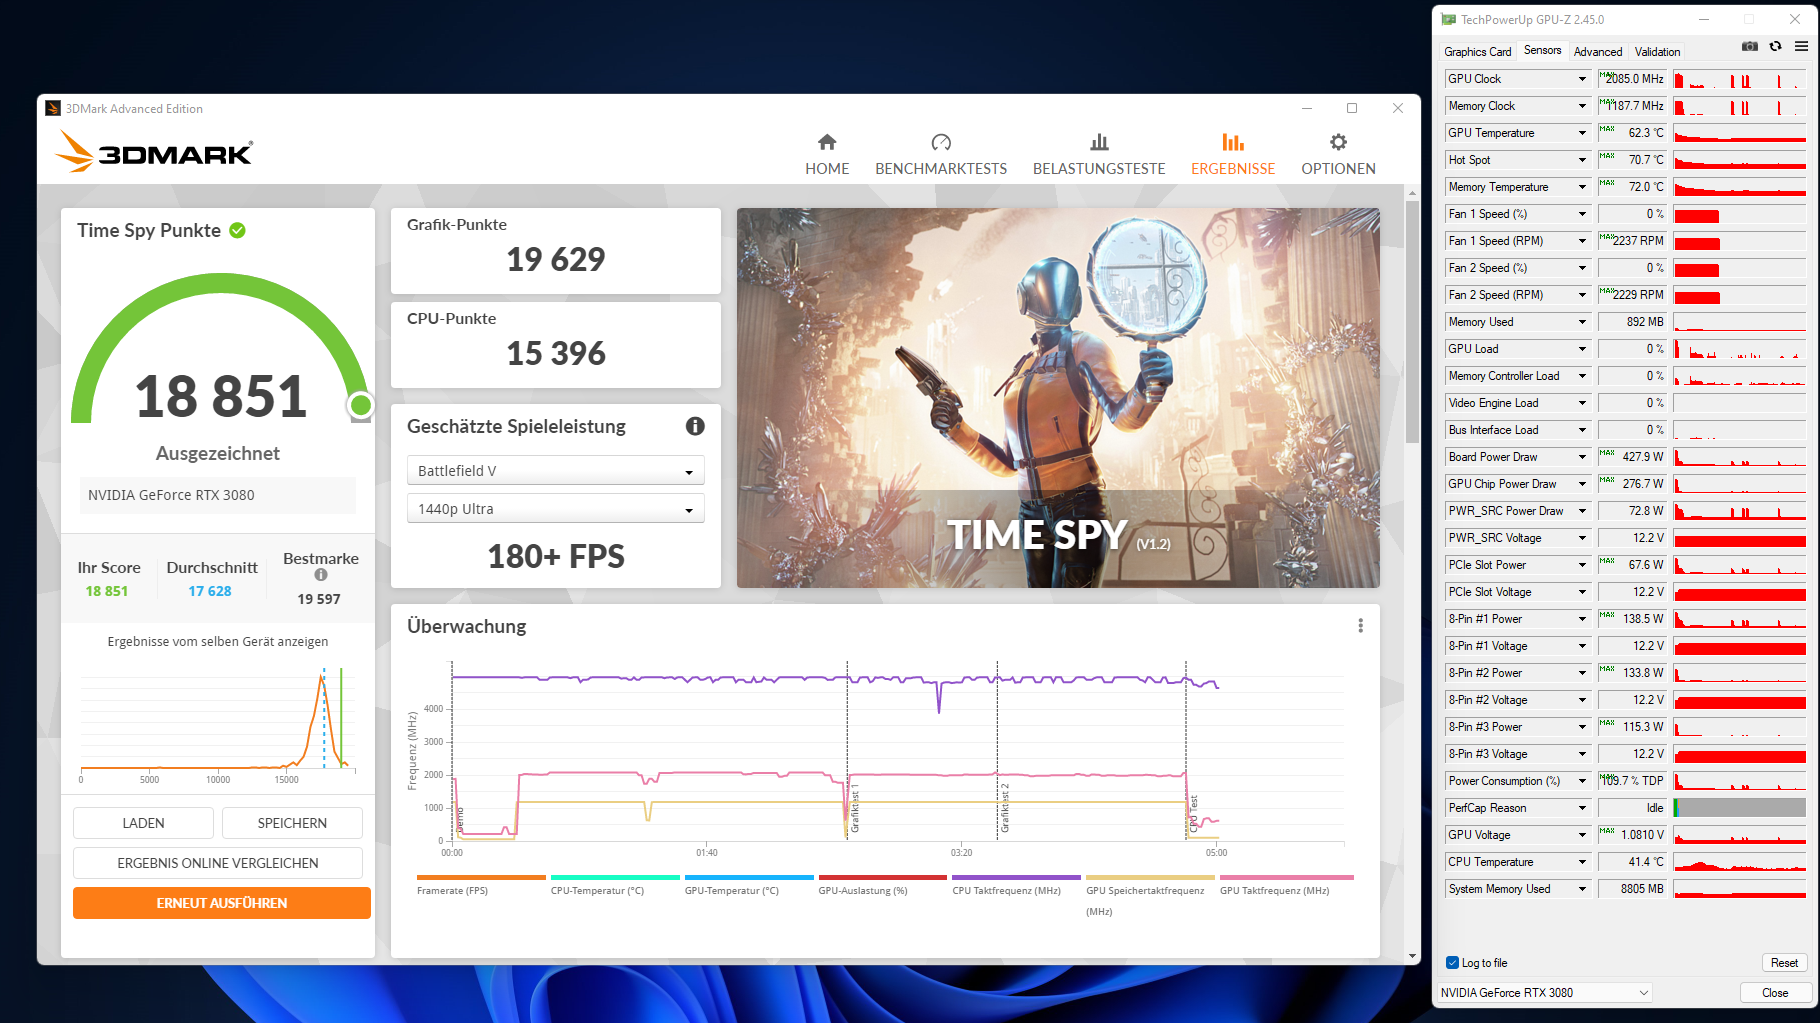This screenshot has height=1023, width=1820.
Task: Click the Benchmarktests gauge icon
Action: pos(941,142)
